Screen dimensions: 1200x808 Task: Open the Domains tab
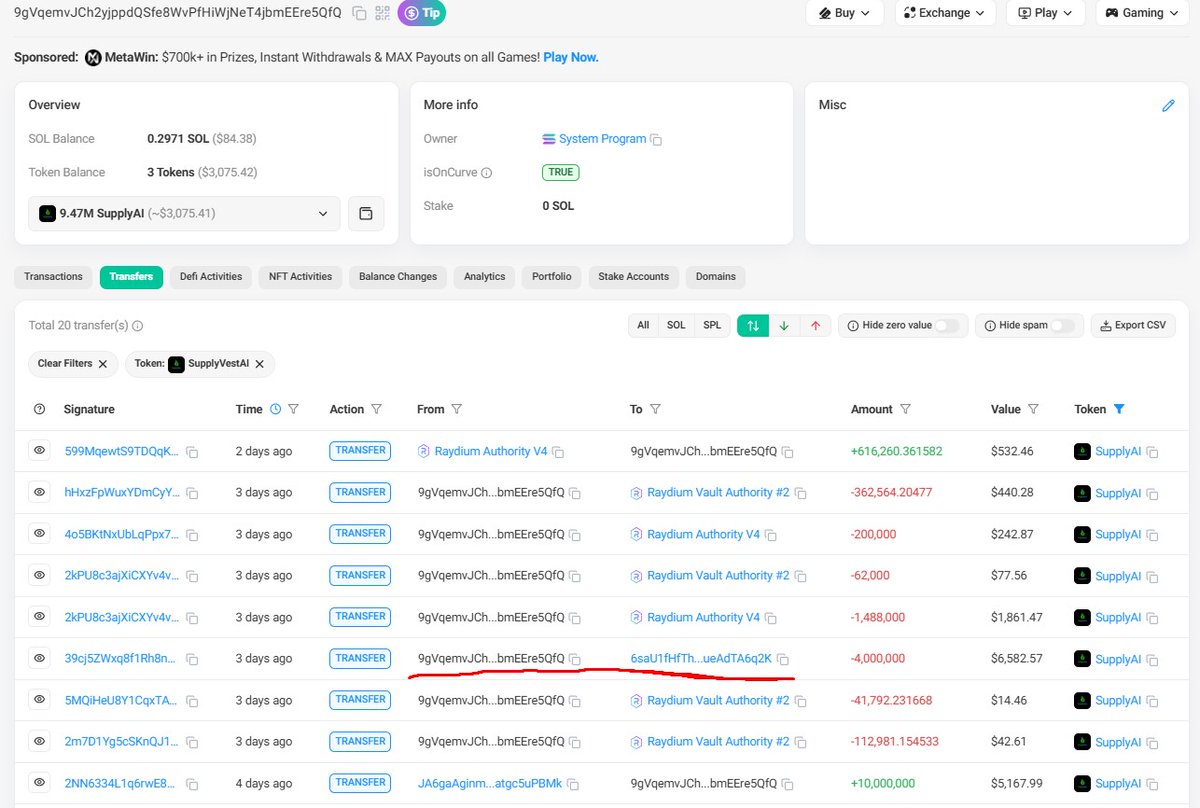click(716, 277)
